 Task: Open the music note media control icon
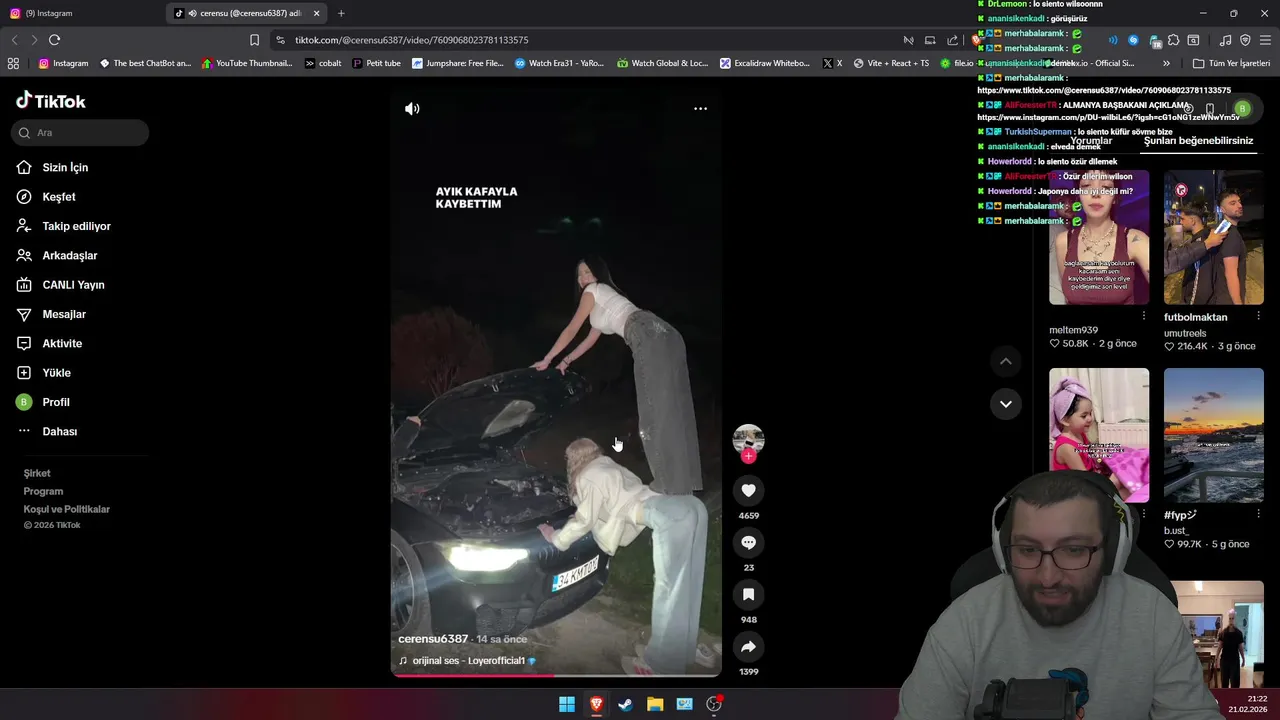click(x=1226, y=40)
